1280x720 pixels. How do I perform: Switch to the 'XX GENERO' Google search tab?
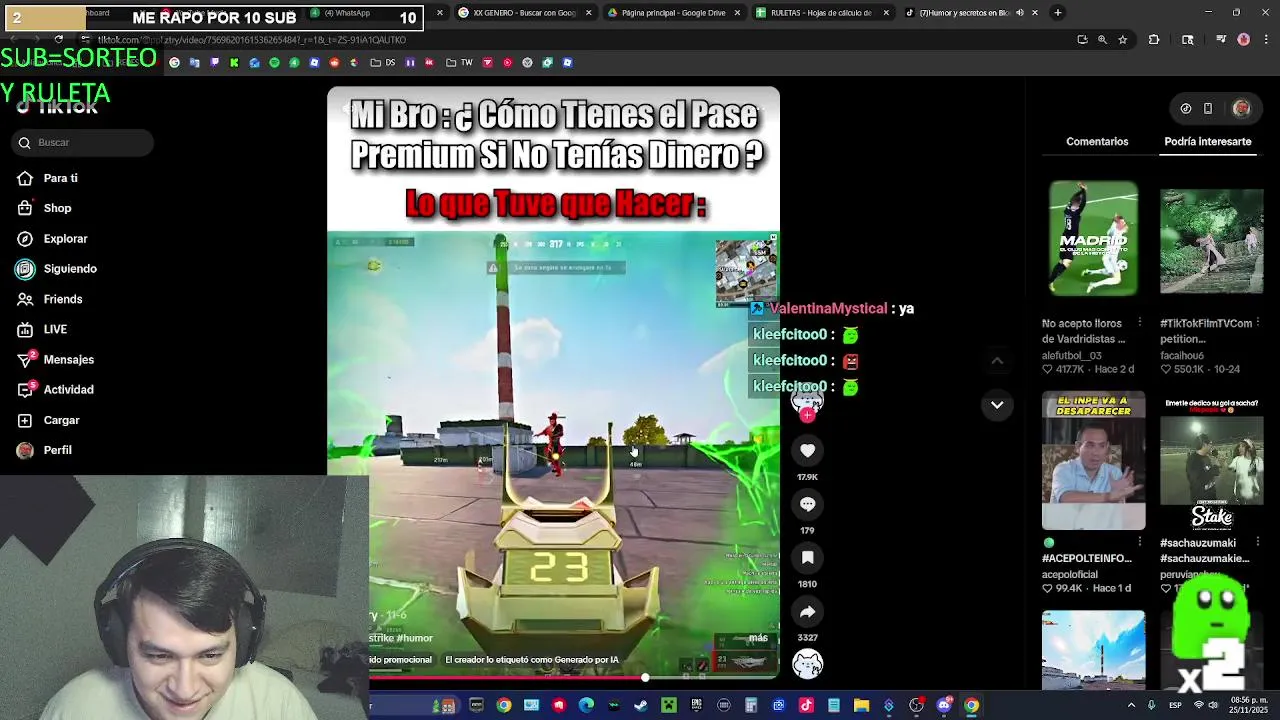click(524, 13)
